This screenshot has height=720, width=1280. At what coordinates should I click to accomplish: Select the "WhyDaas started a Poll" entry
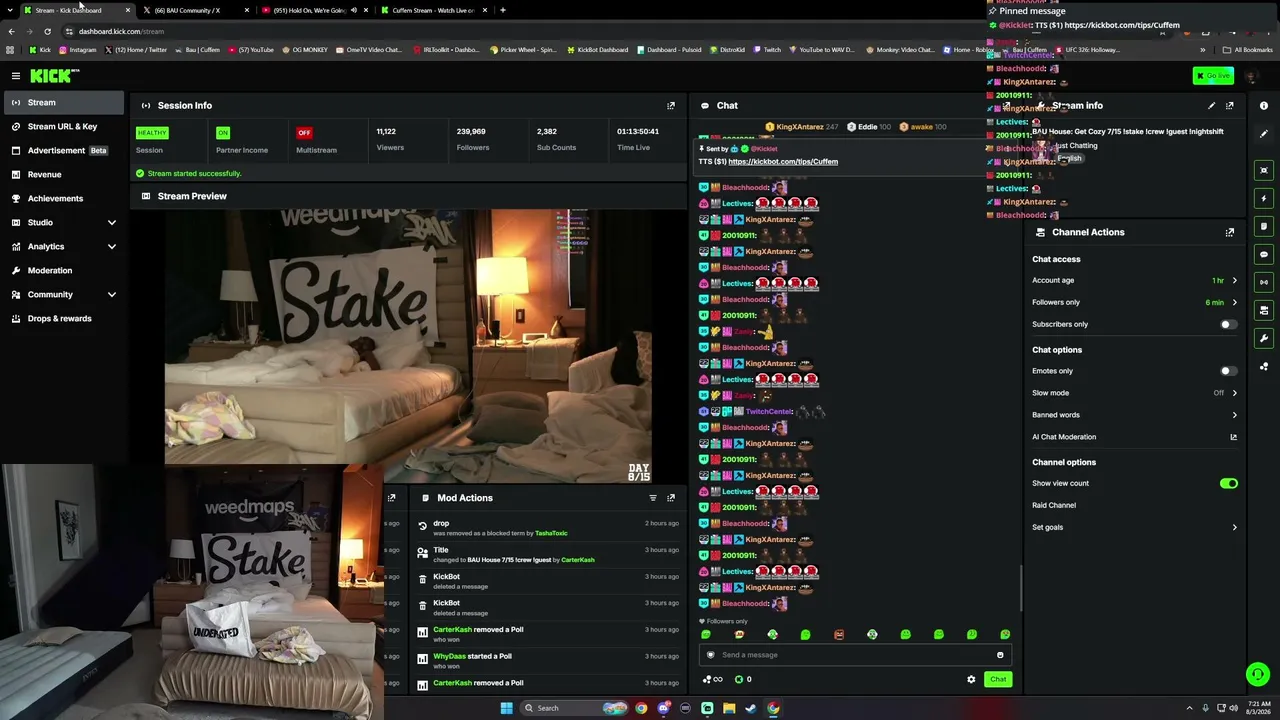point(548,660)
